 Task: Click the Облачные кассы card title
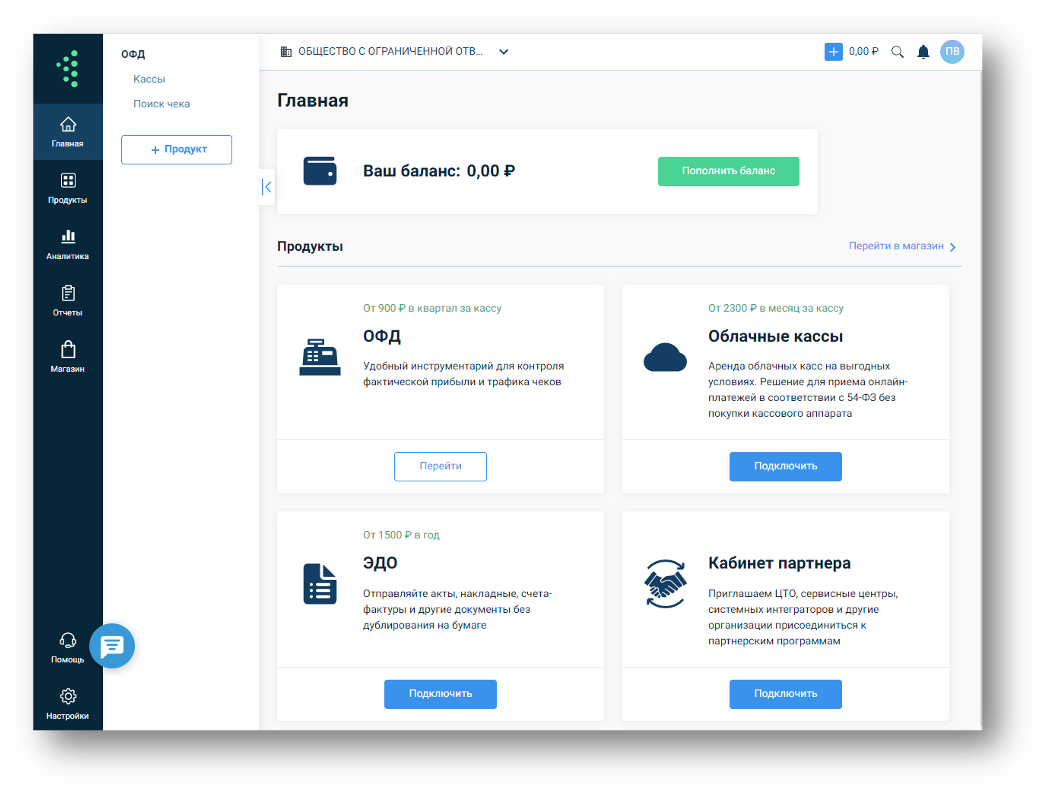point(775,336)
